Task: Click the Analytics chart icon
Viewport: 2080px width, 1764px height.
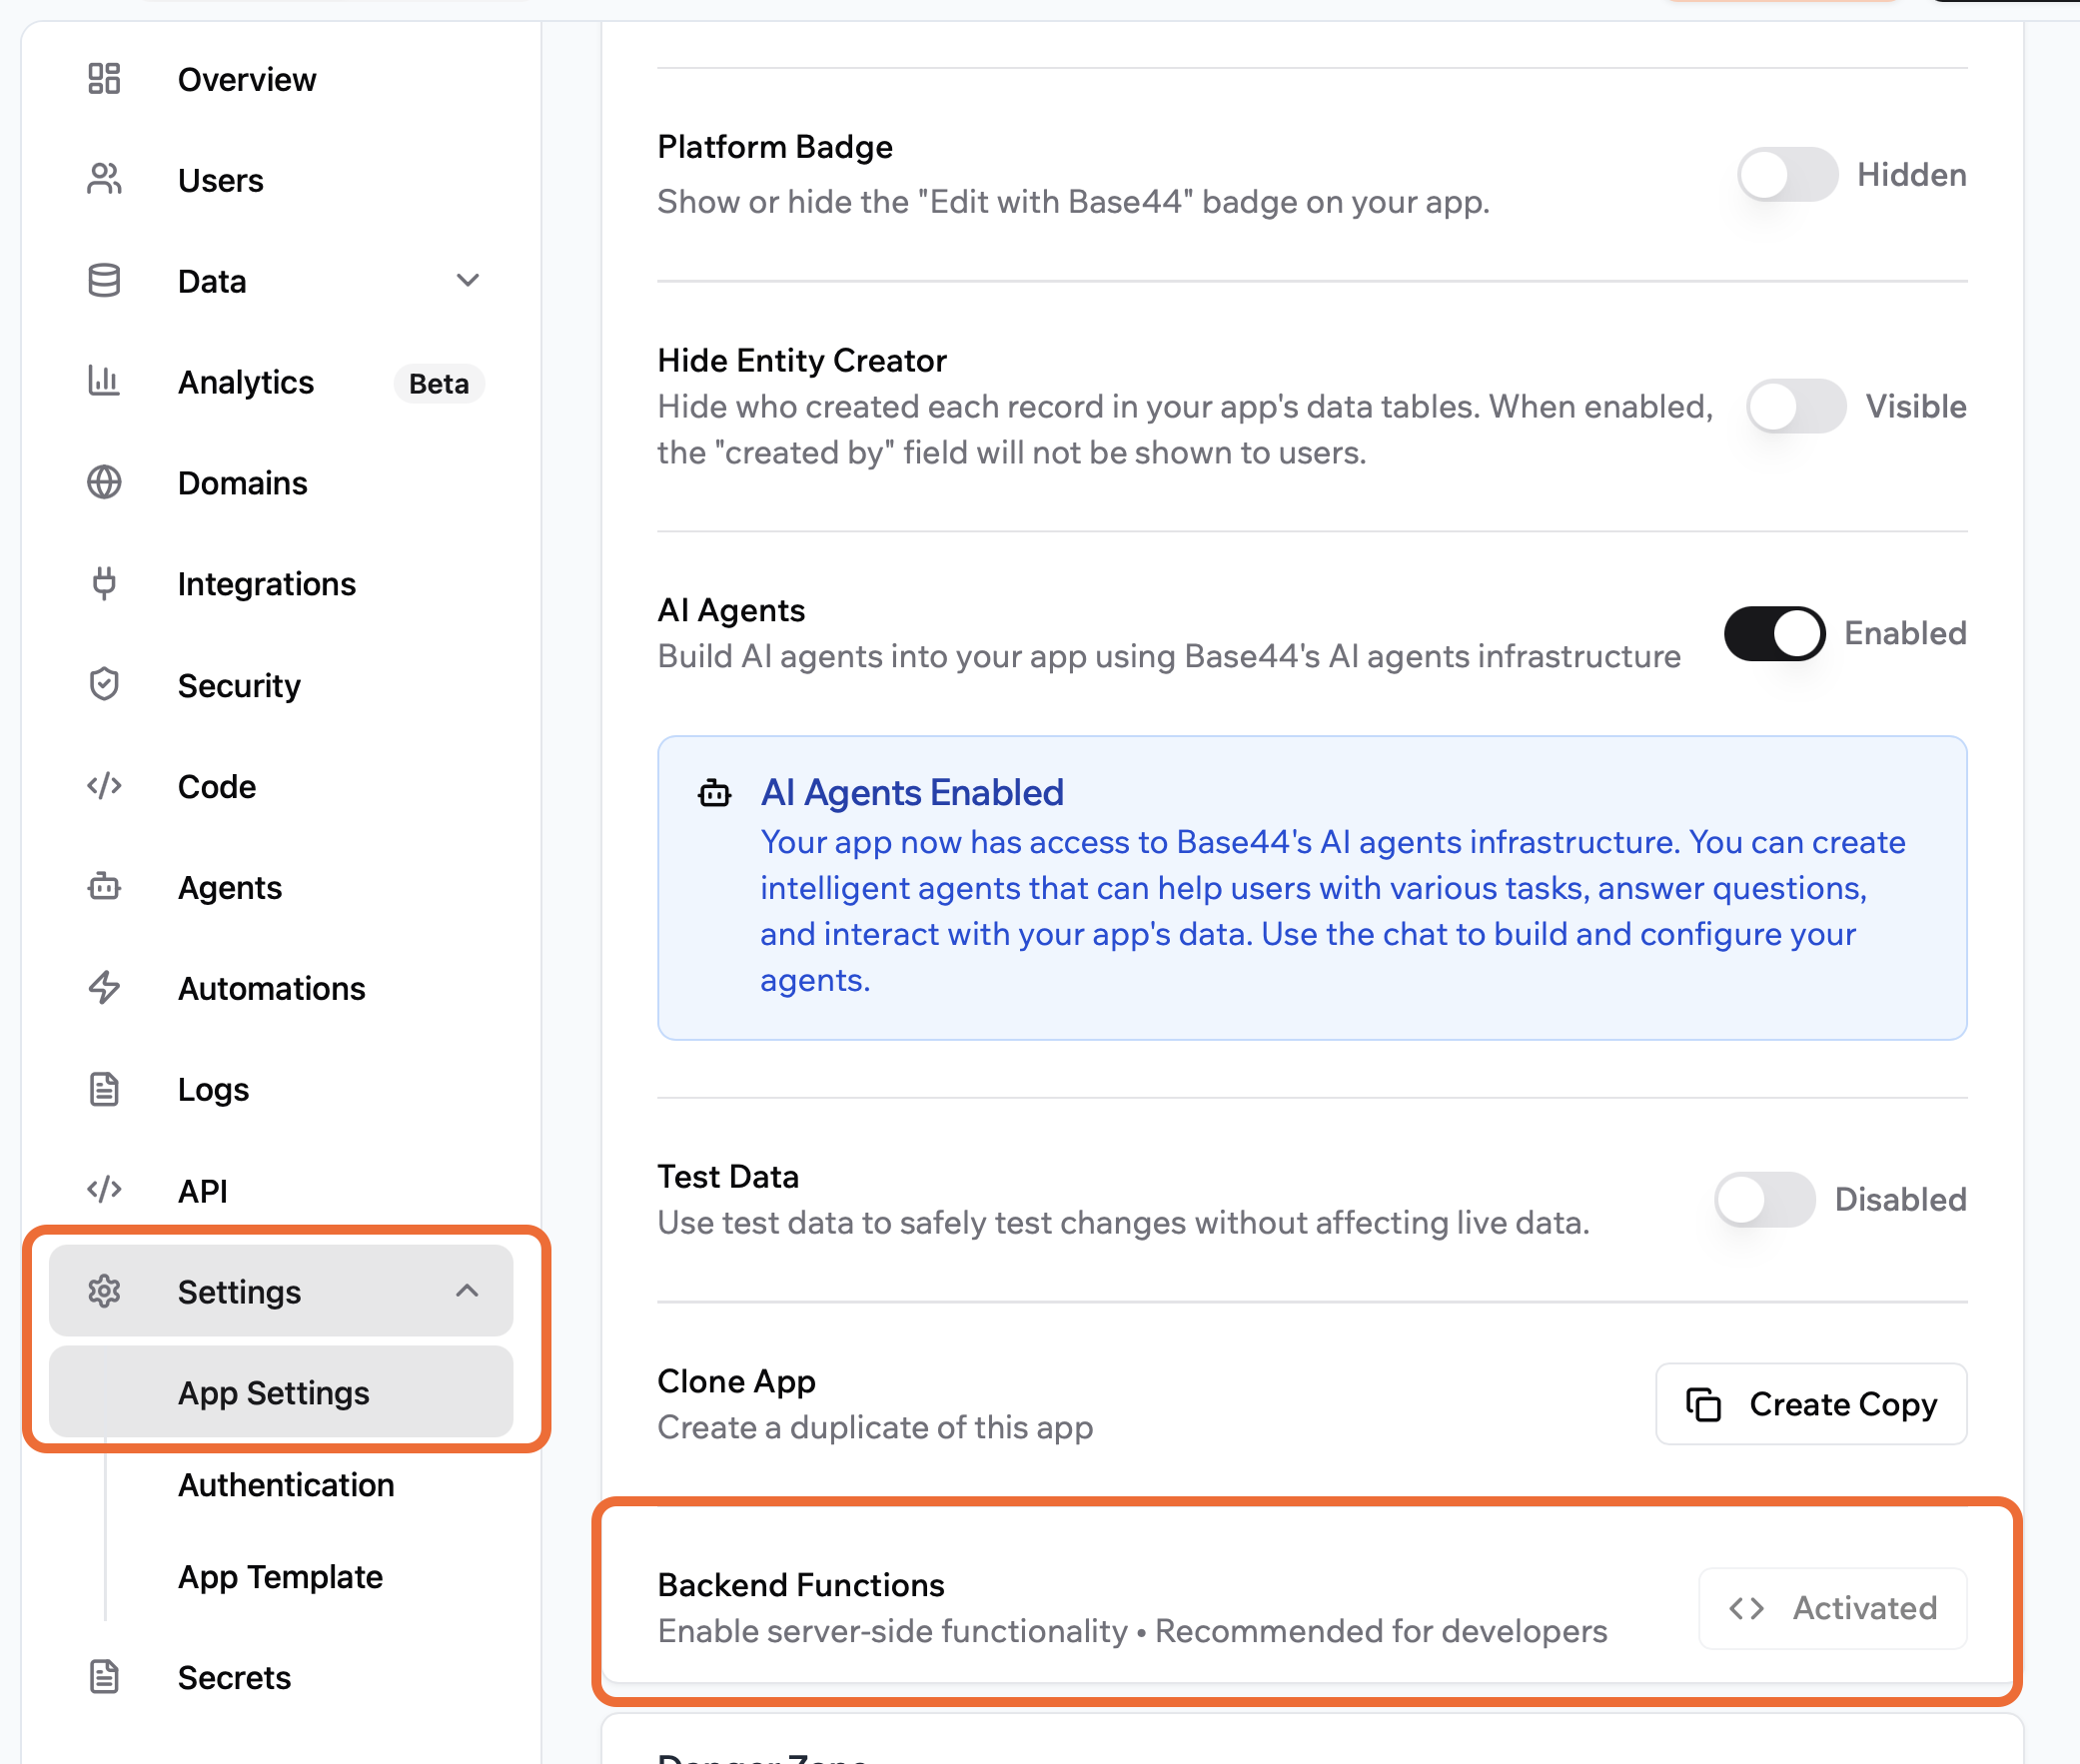Action: (x=104, y=382)
